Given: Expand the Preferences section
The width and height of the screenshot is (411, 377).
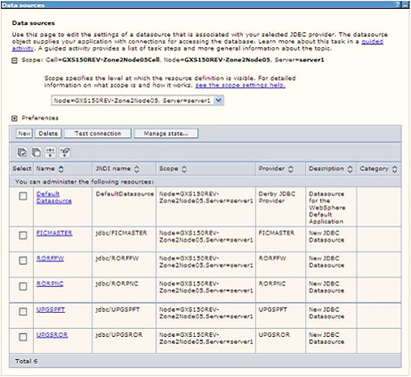Looking at the screenshot, I should [14, 118].
